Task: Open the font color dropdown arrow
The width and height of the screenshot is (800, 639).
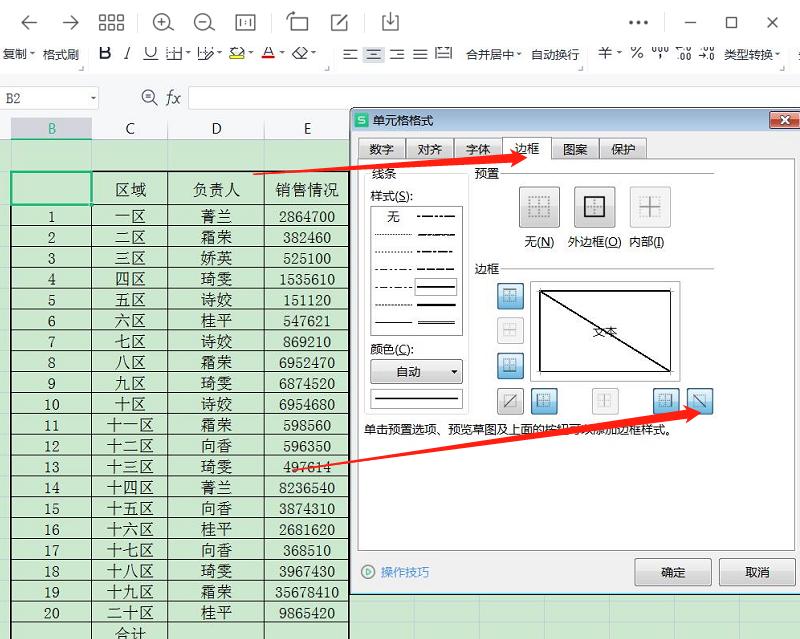Action: tap(281, 53)
